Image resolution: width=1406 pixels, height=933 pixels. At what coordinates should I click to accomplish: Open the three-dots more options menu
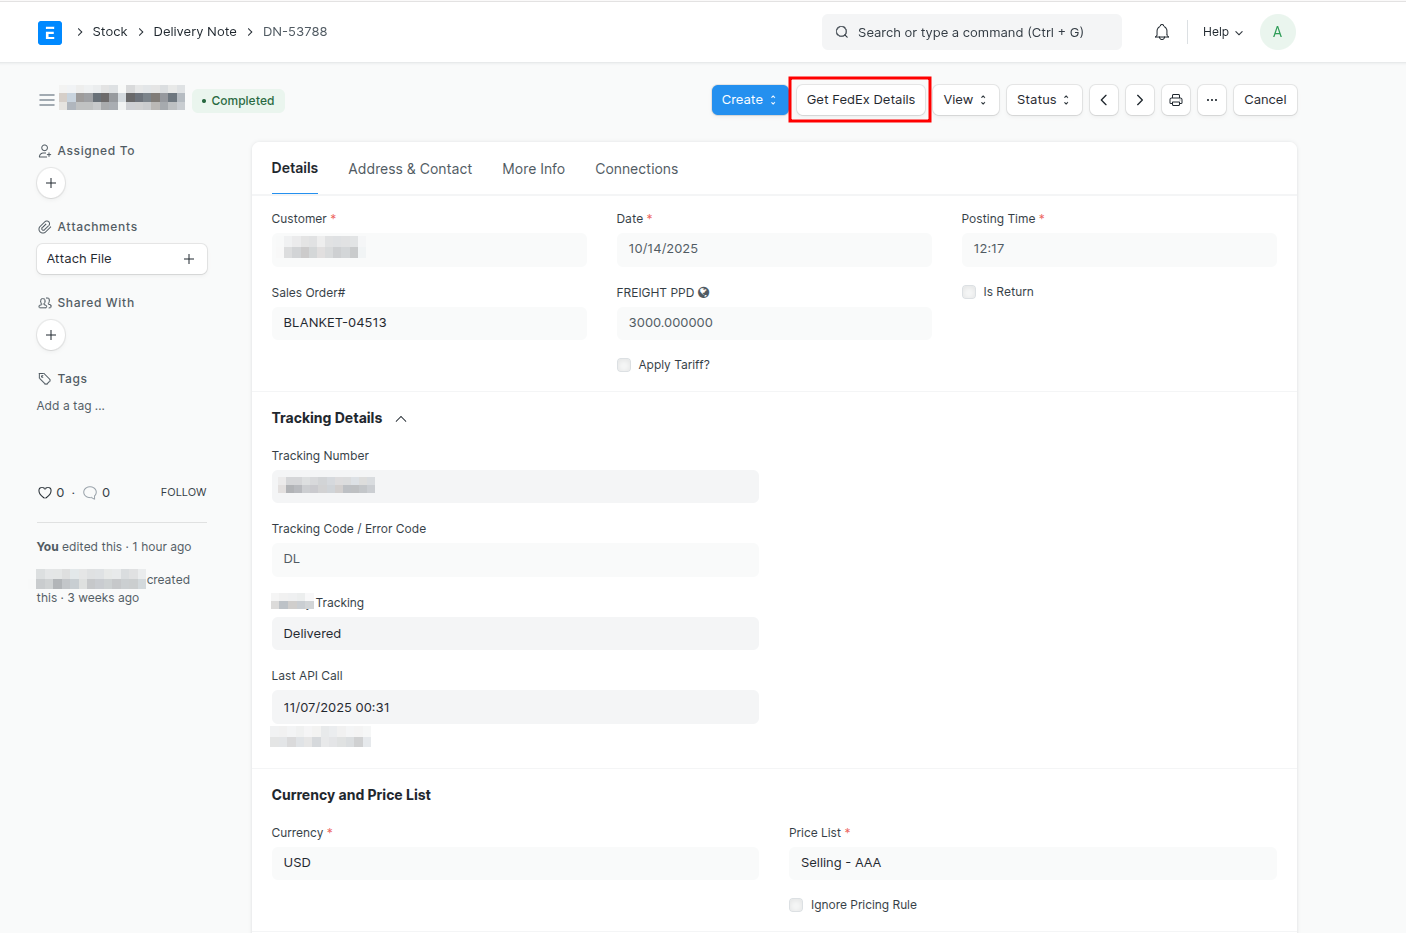click(x=1211, y=100)
